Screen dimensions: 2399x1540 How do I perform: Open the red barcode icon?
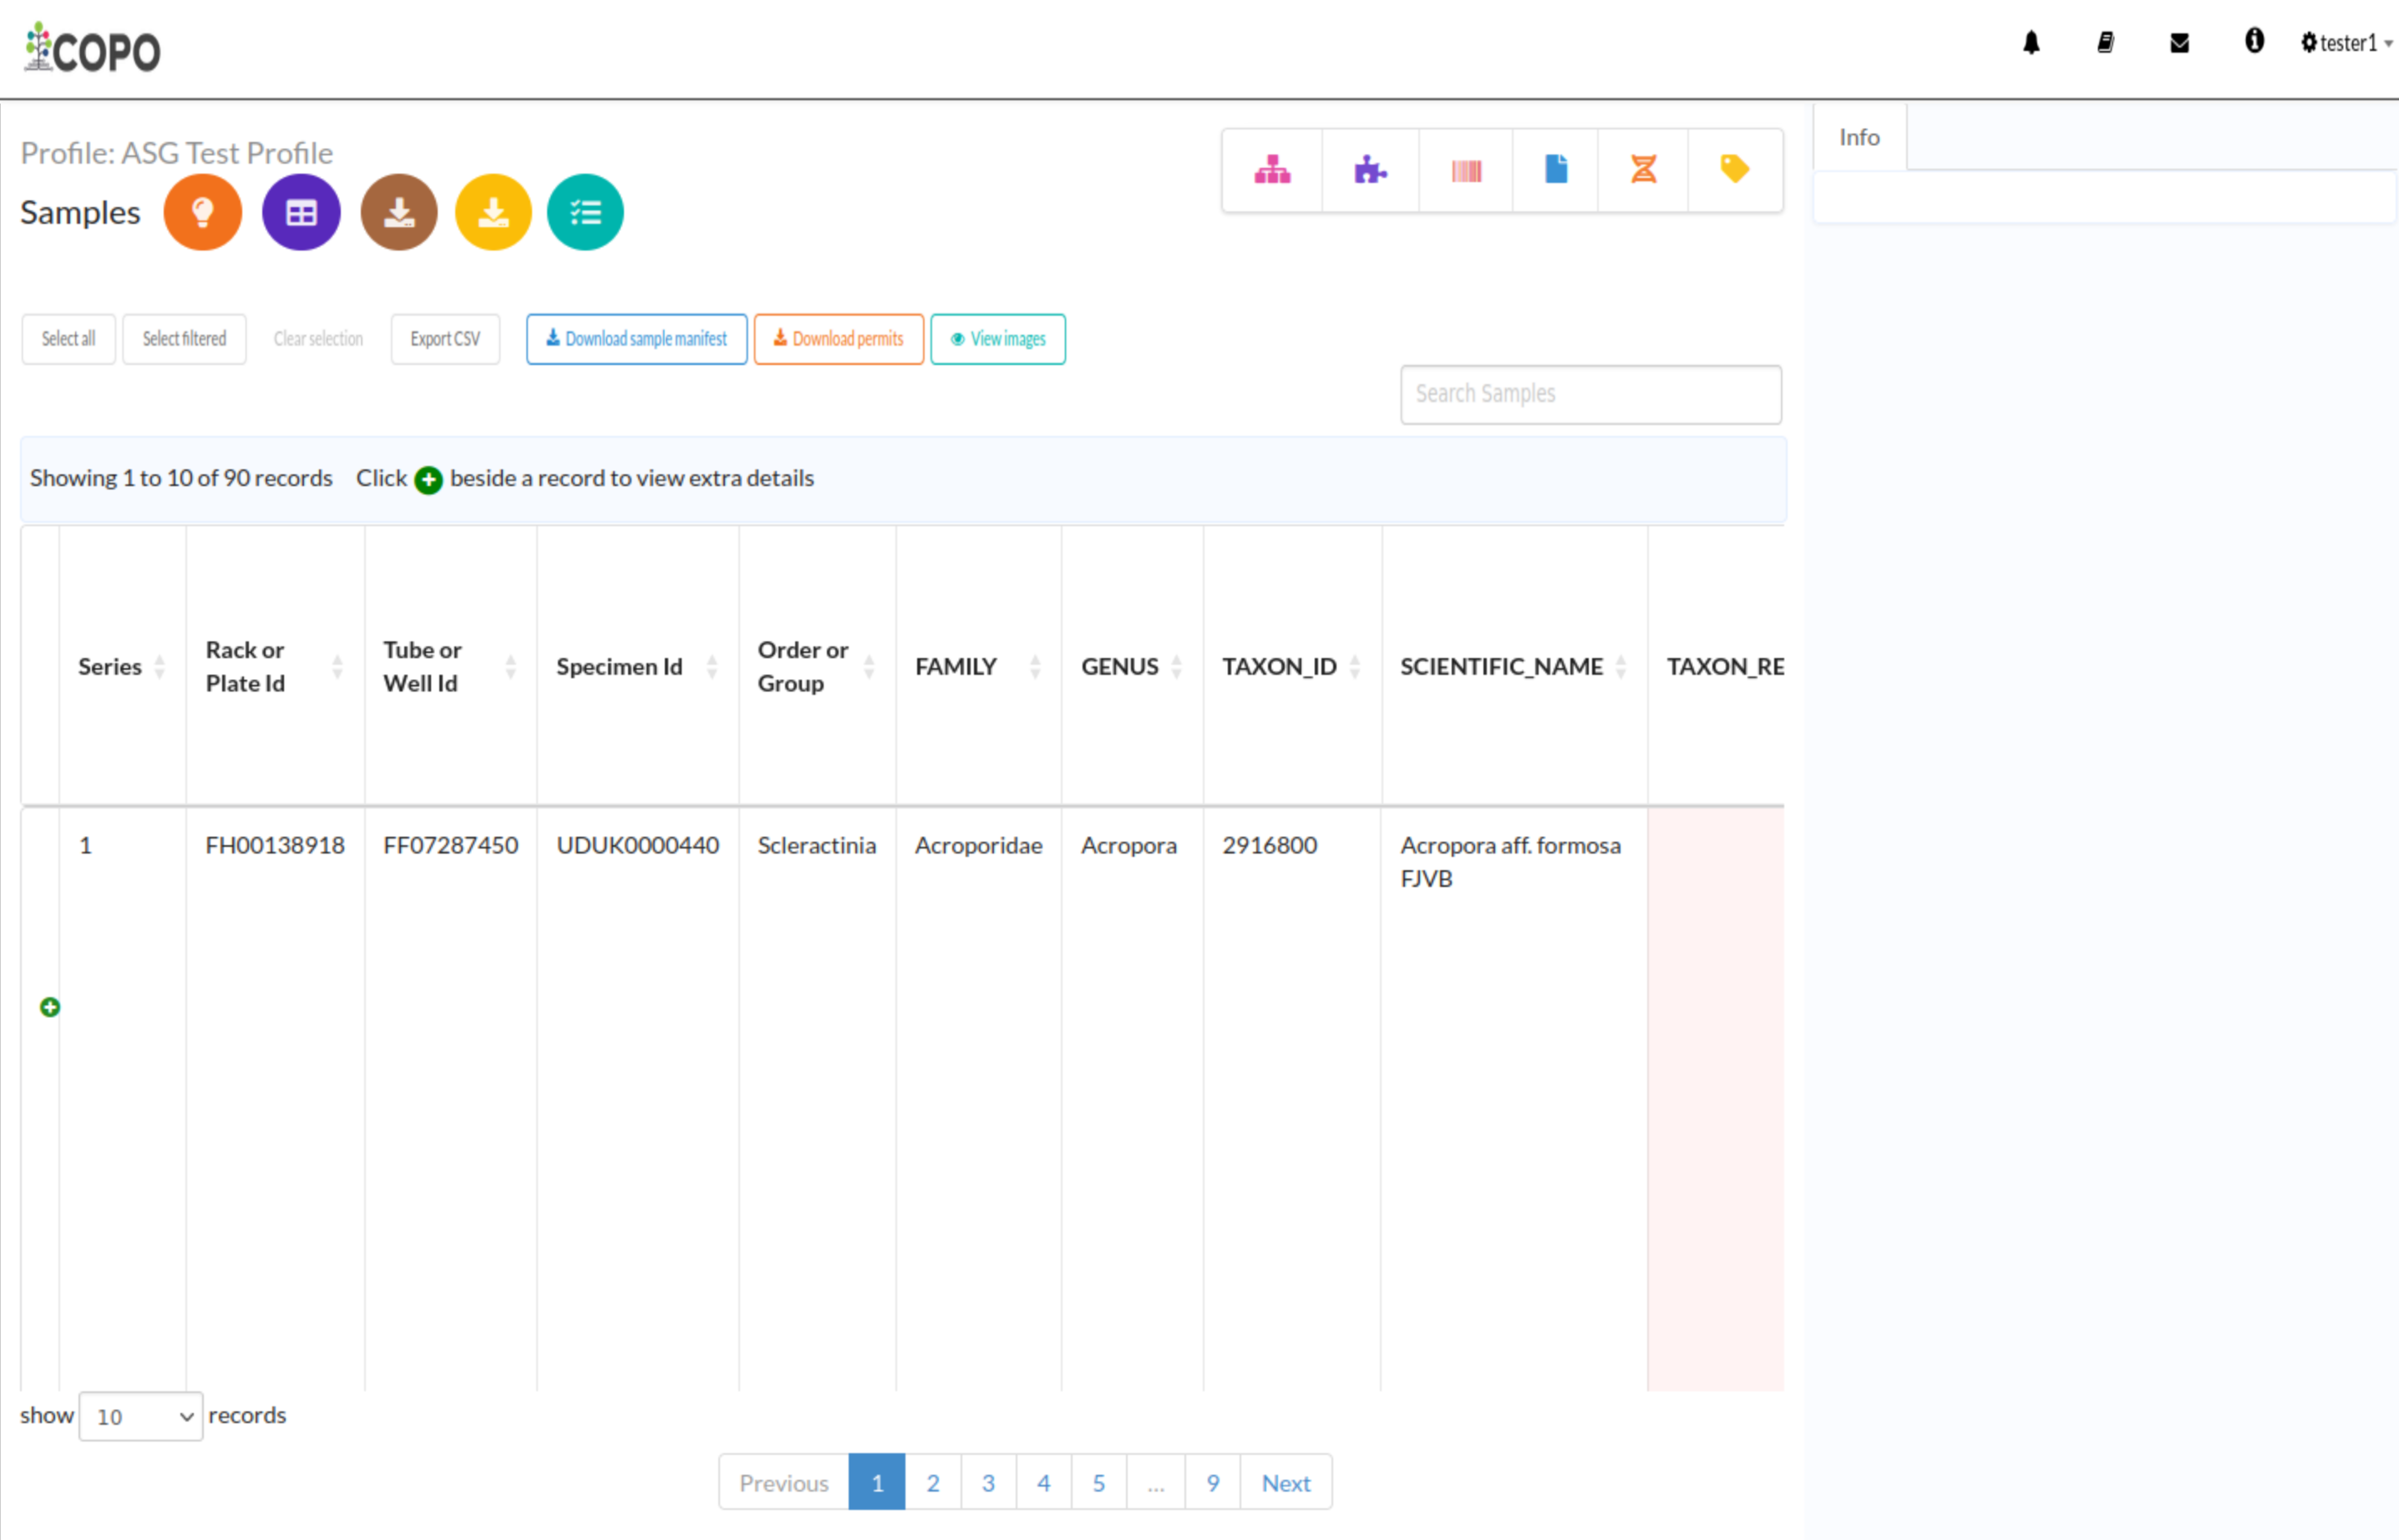[x=1466, y=170]
